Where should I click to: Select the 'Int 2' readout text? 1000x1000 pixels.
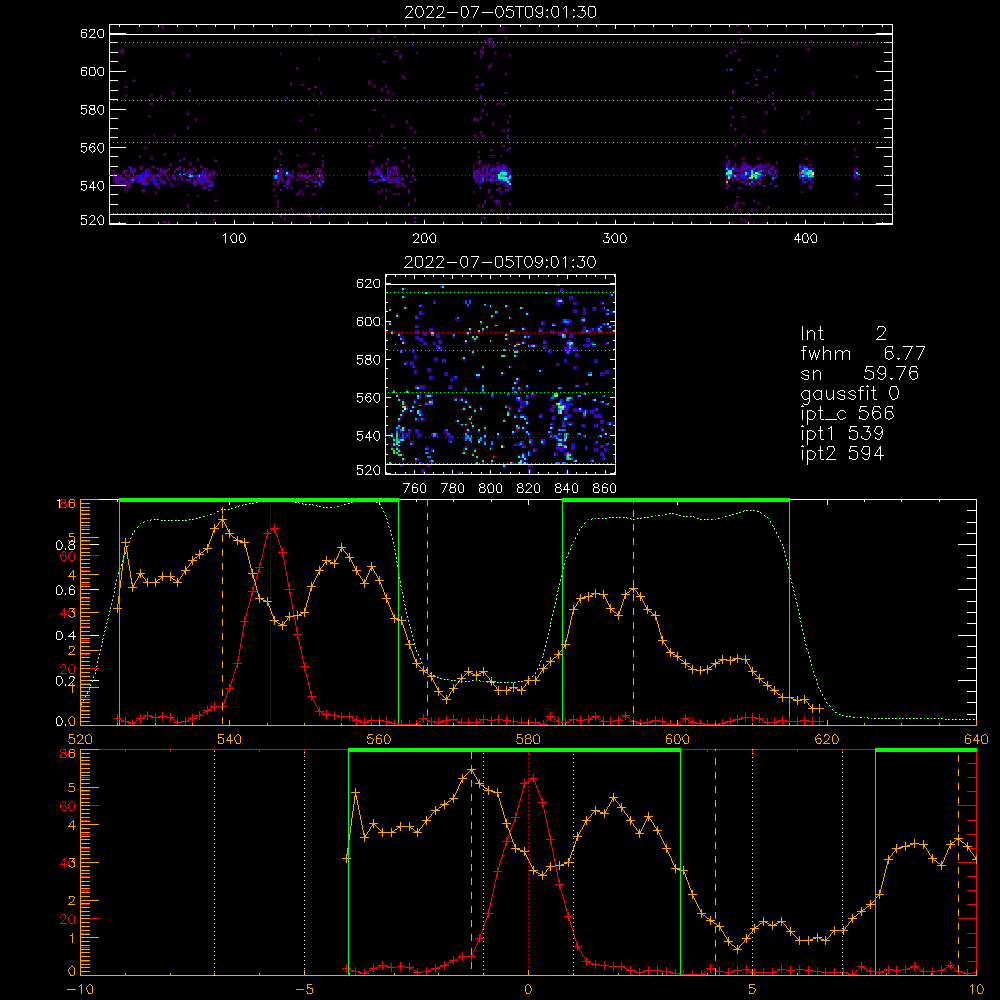point(843,334)
